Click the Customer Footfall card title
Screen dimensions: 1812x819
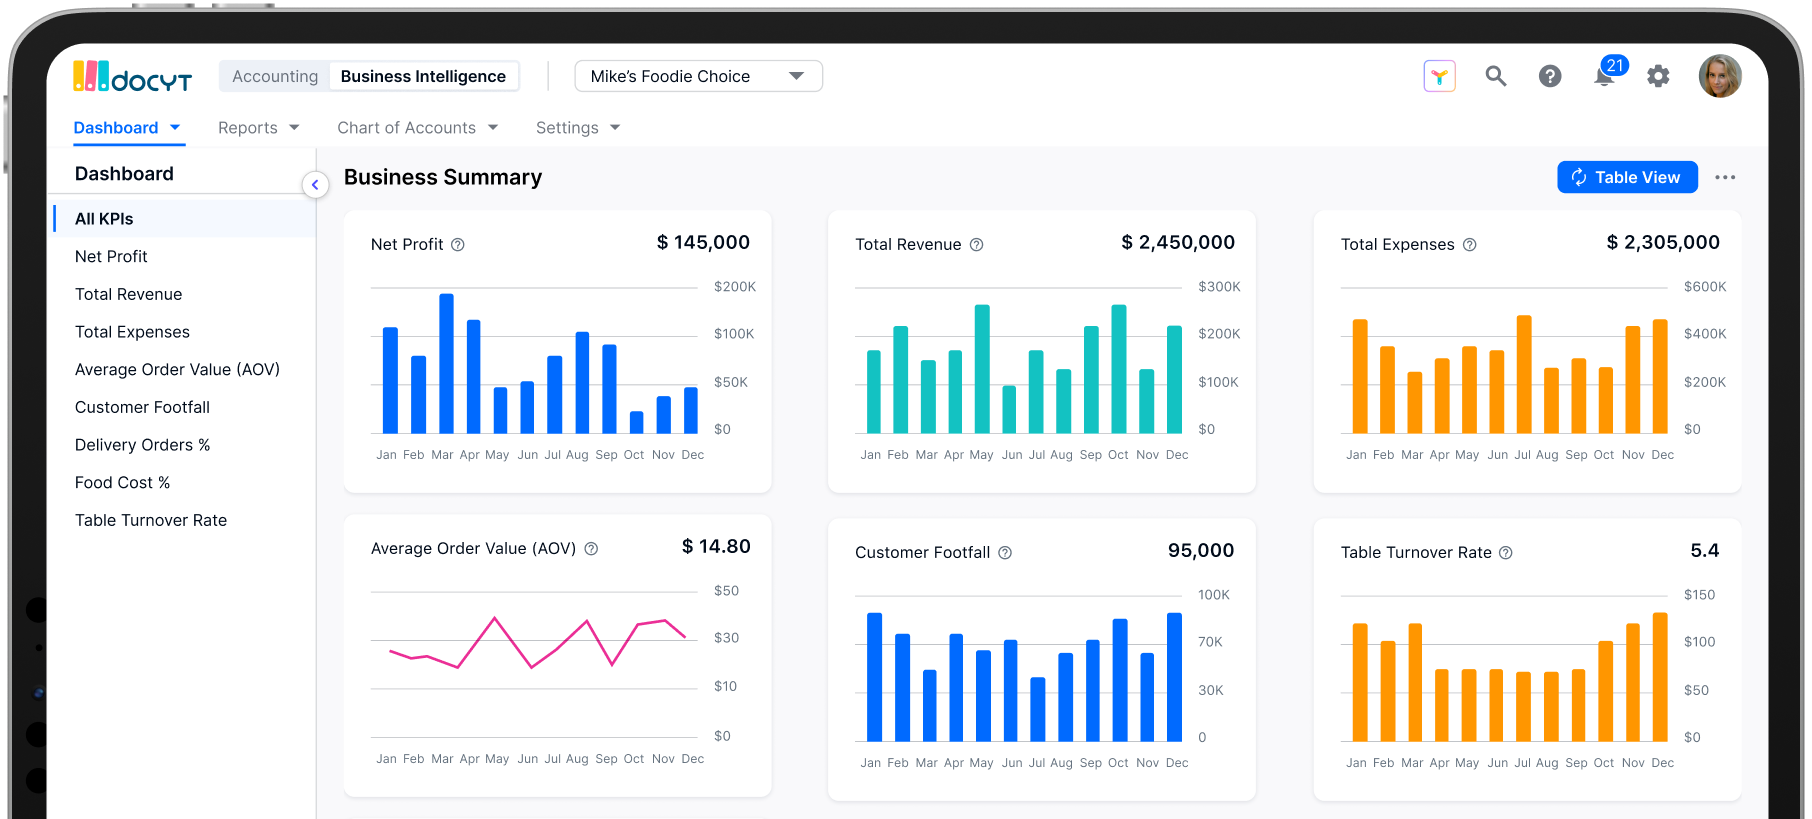click(922, 553)
